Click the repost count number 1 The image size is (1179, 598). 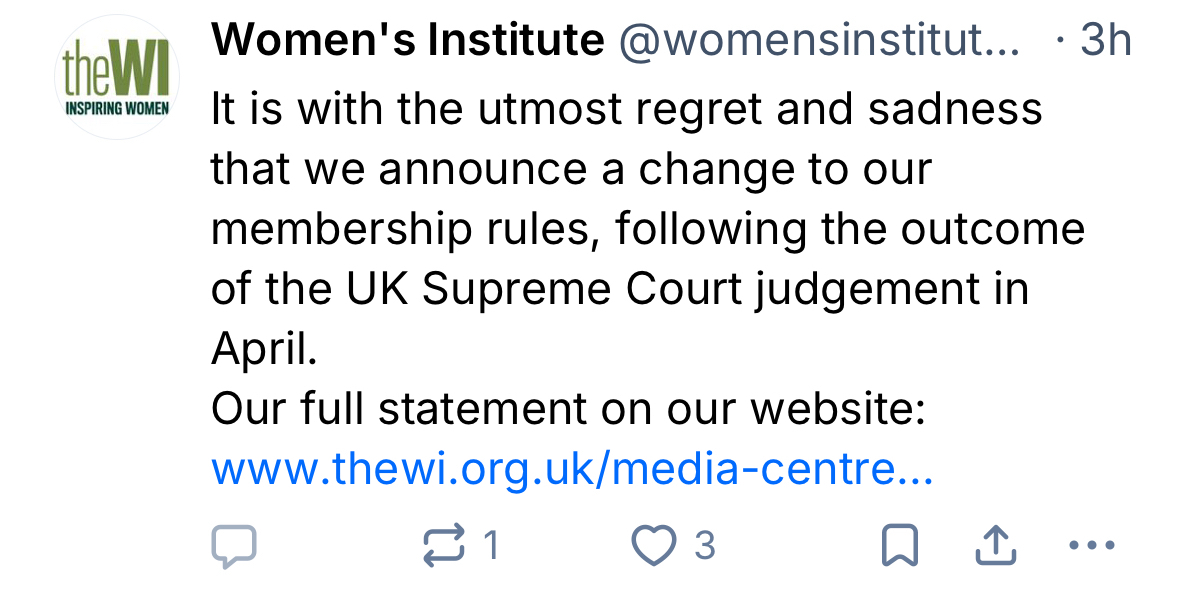(491, 546)
